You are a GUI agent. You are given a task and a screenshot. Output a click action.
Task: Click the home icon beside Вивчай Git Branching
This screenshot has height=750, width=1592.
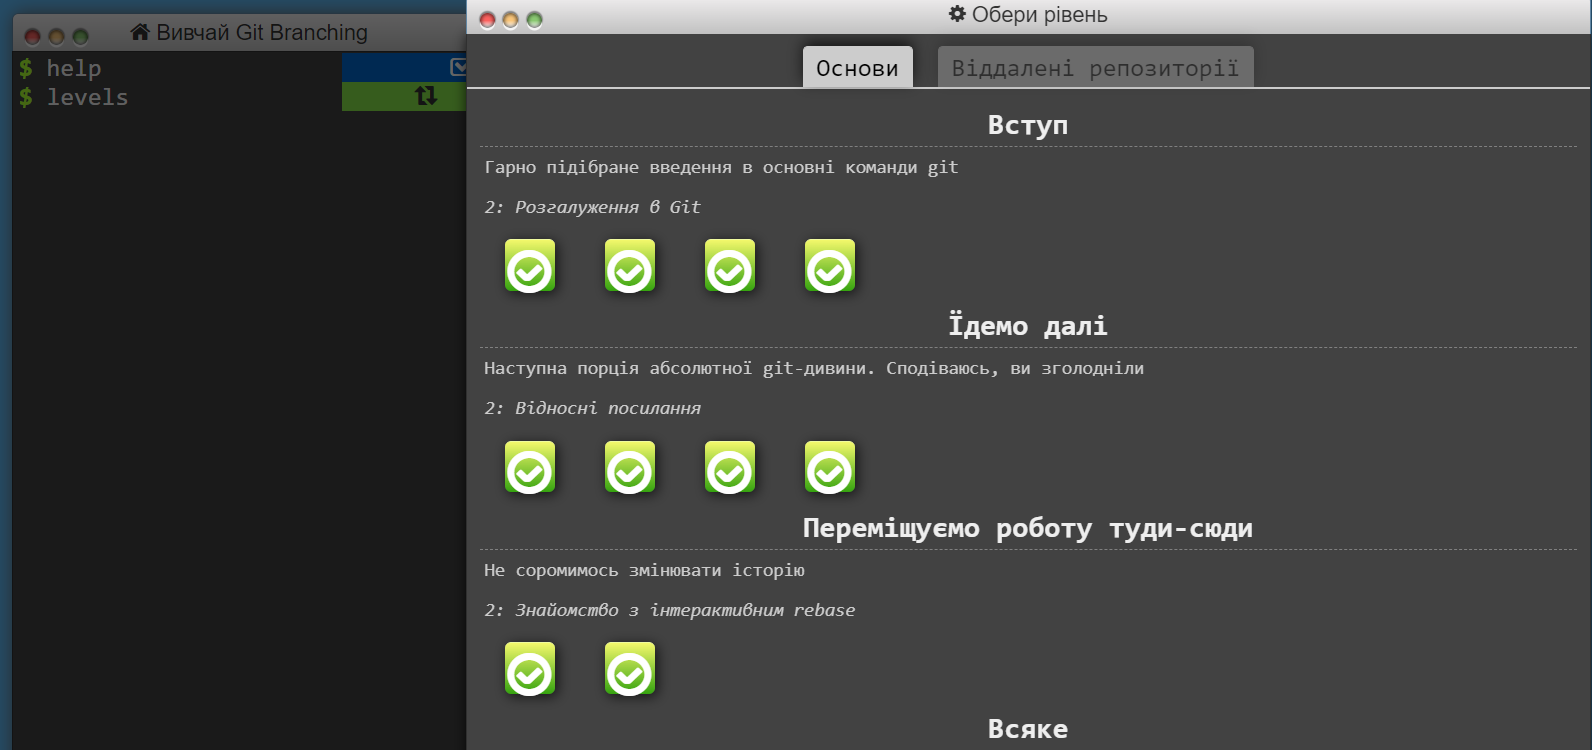point(140,32)
